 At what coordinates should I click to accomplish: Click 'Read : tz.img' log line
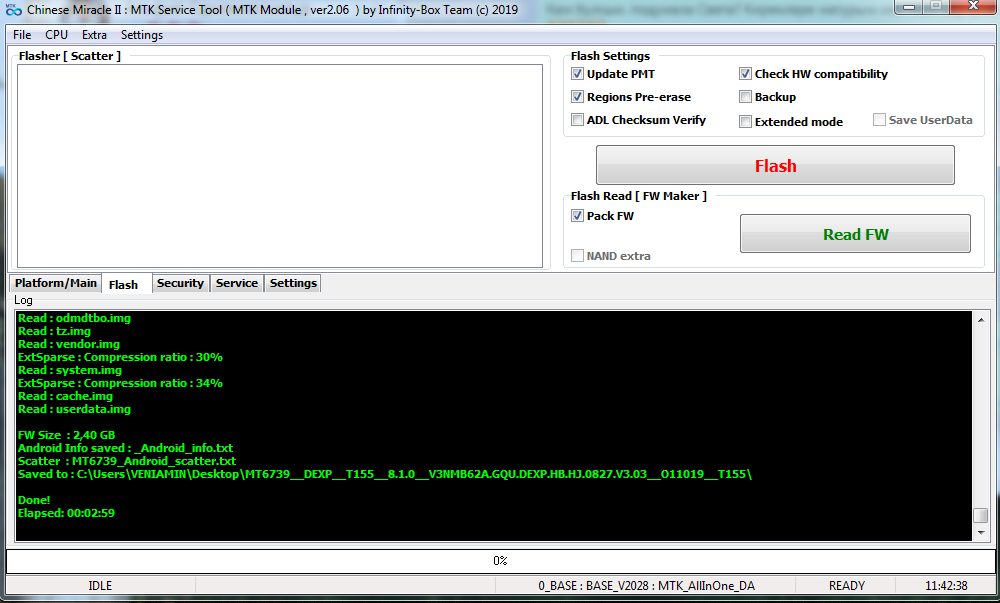coord(54,331)
